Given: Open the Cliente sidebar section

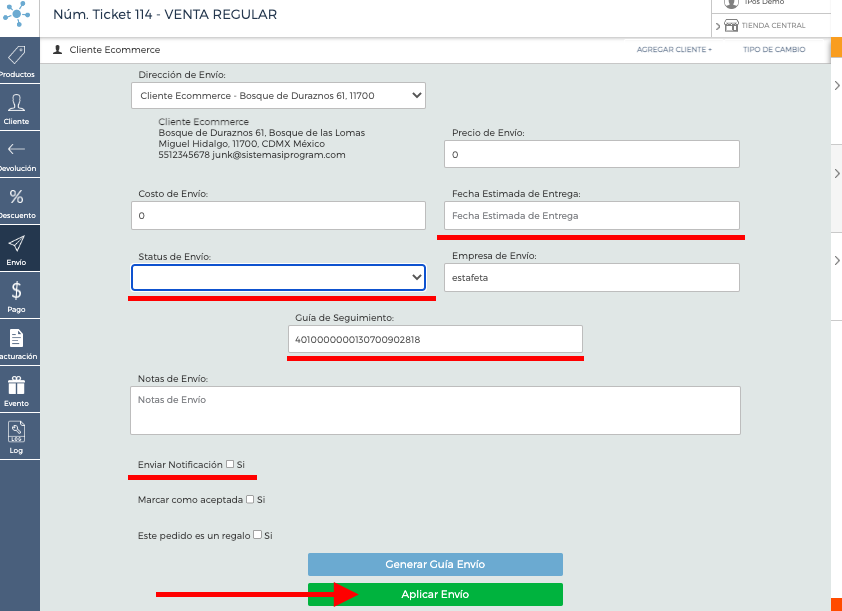Looking at the screenshot, I should (x=19, y=108).
